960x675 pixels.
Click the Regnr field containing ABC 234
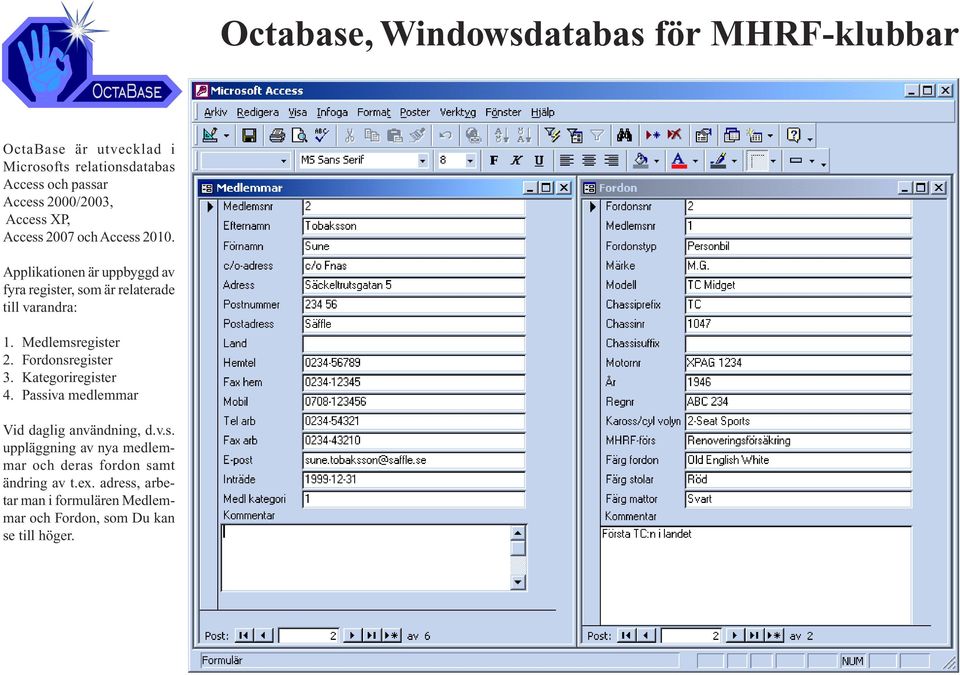[x=798, y=402]
